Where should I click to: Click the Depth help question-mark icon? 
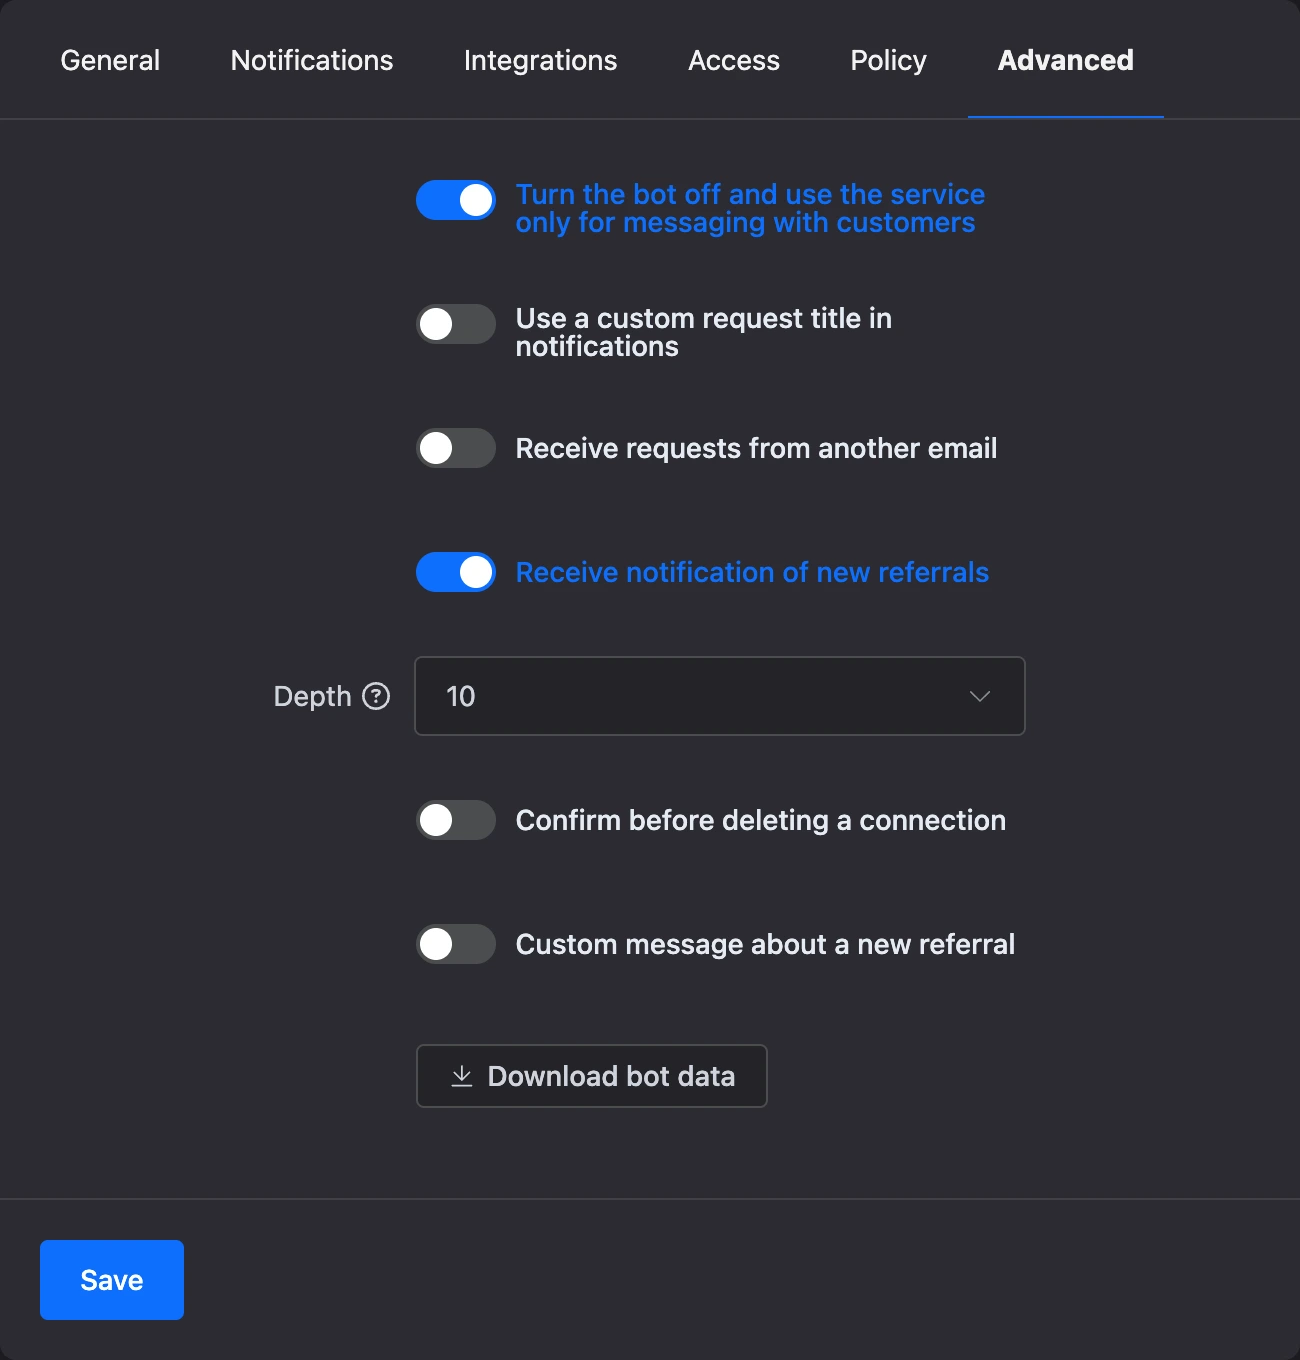coord(376,696)
